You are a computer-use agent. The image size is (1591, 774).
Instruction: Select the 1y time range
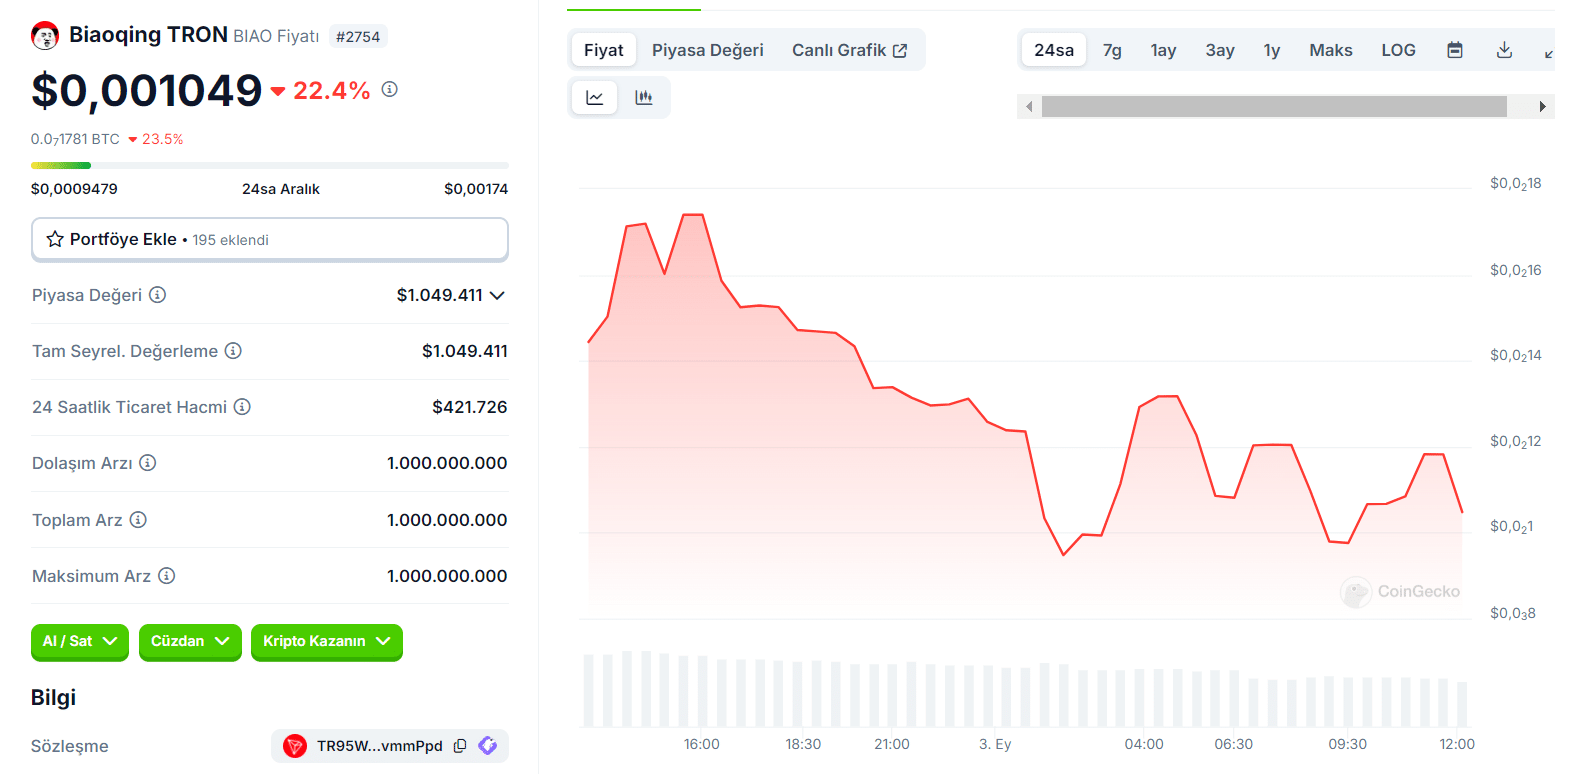[1272, 50]
